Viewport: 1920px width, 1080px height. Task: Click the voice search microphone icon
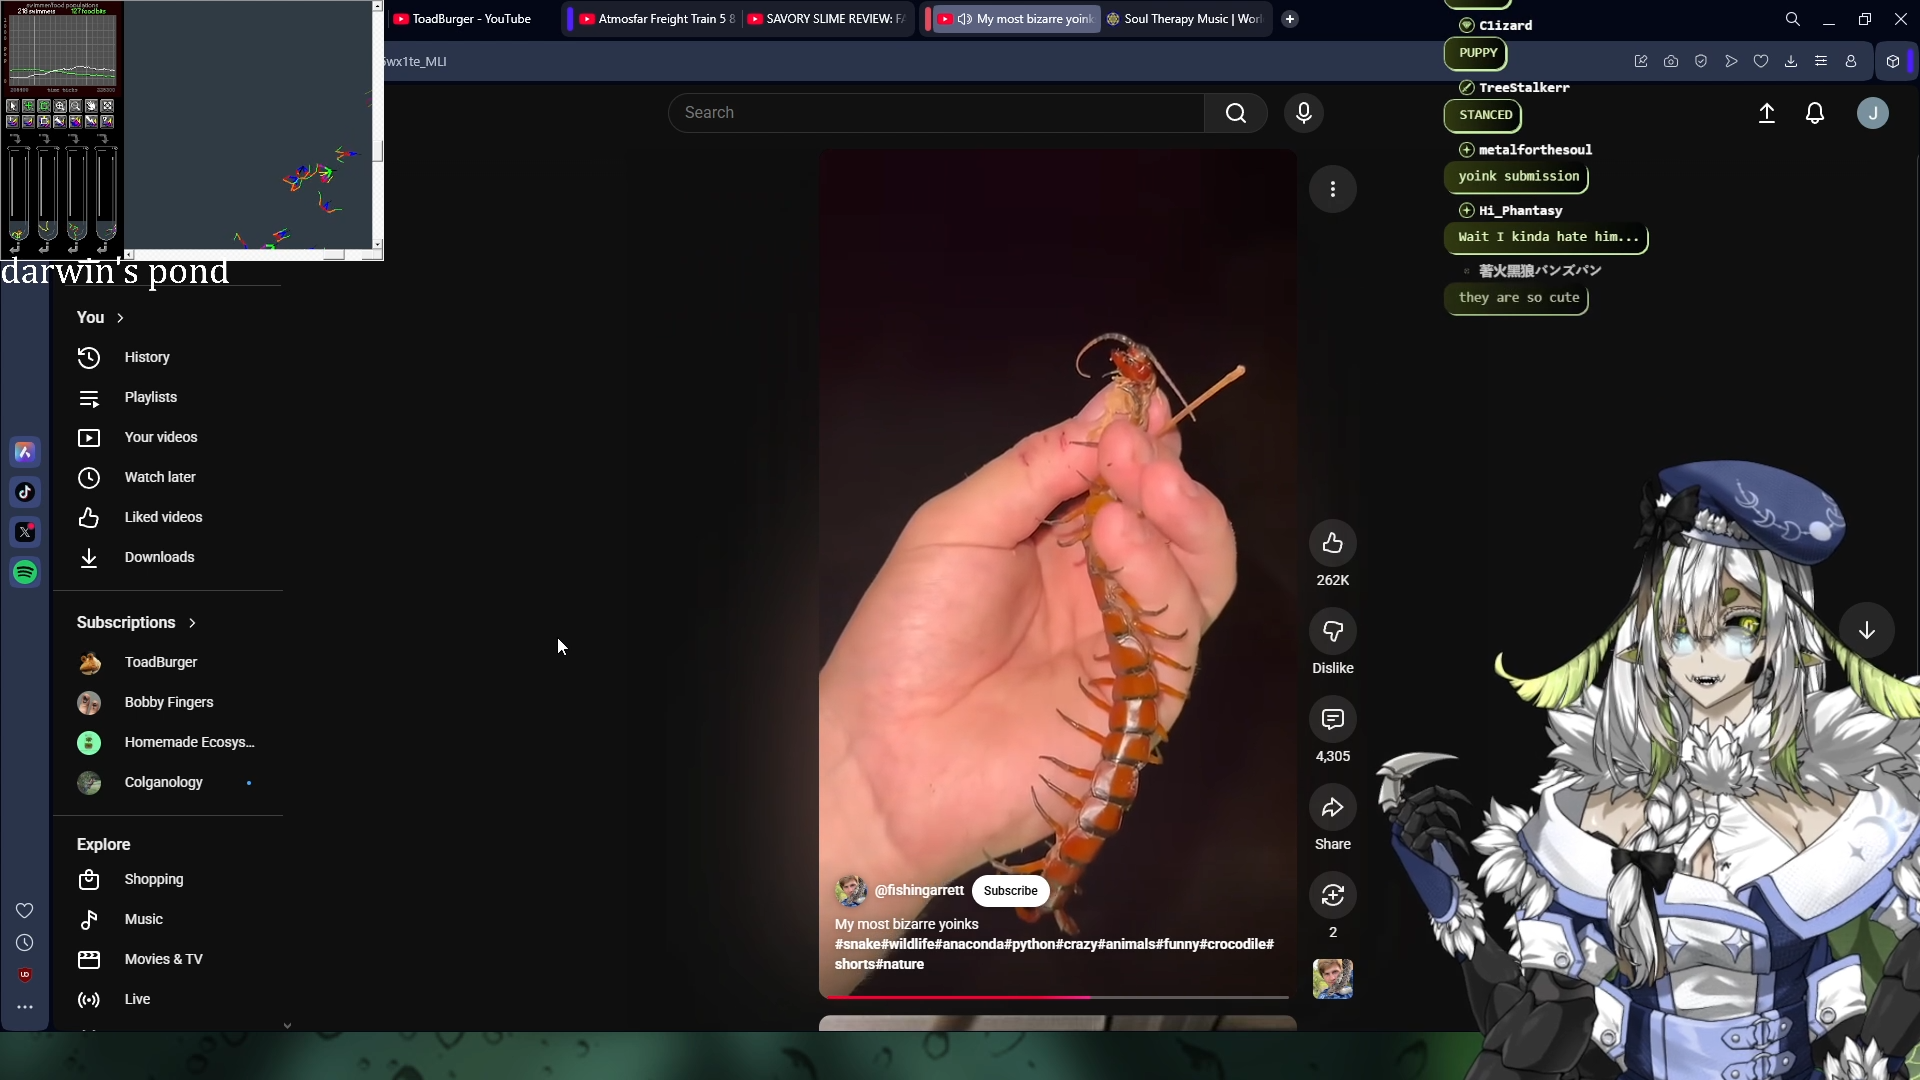1303,113
